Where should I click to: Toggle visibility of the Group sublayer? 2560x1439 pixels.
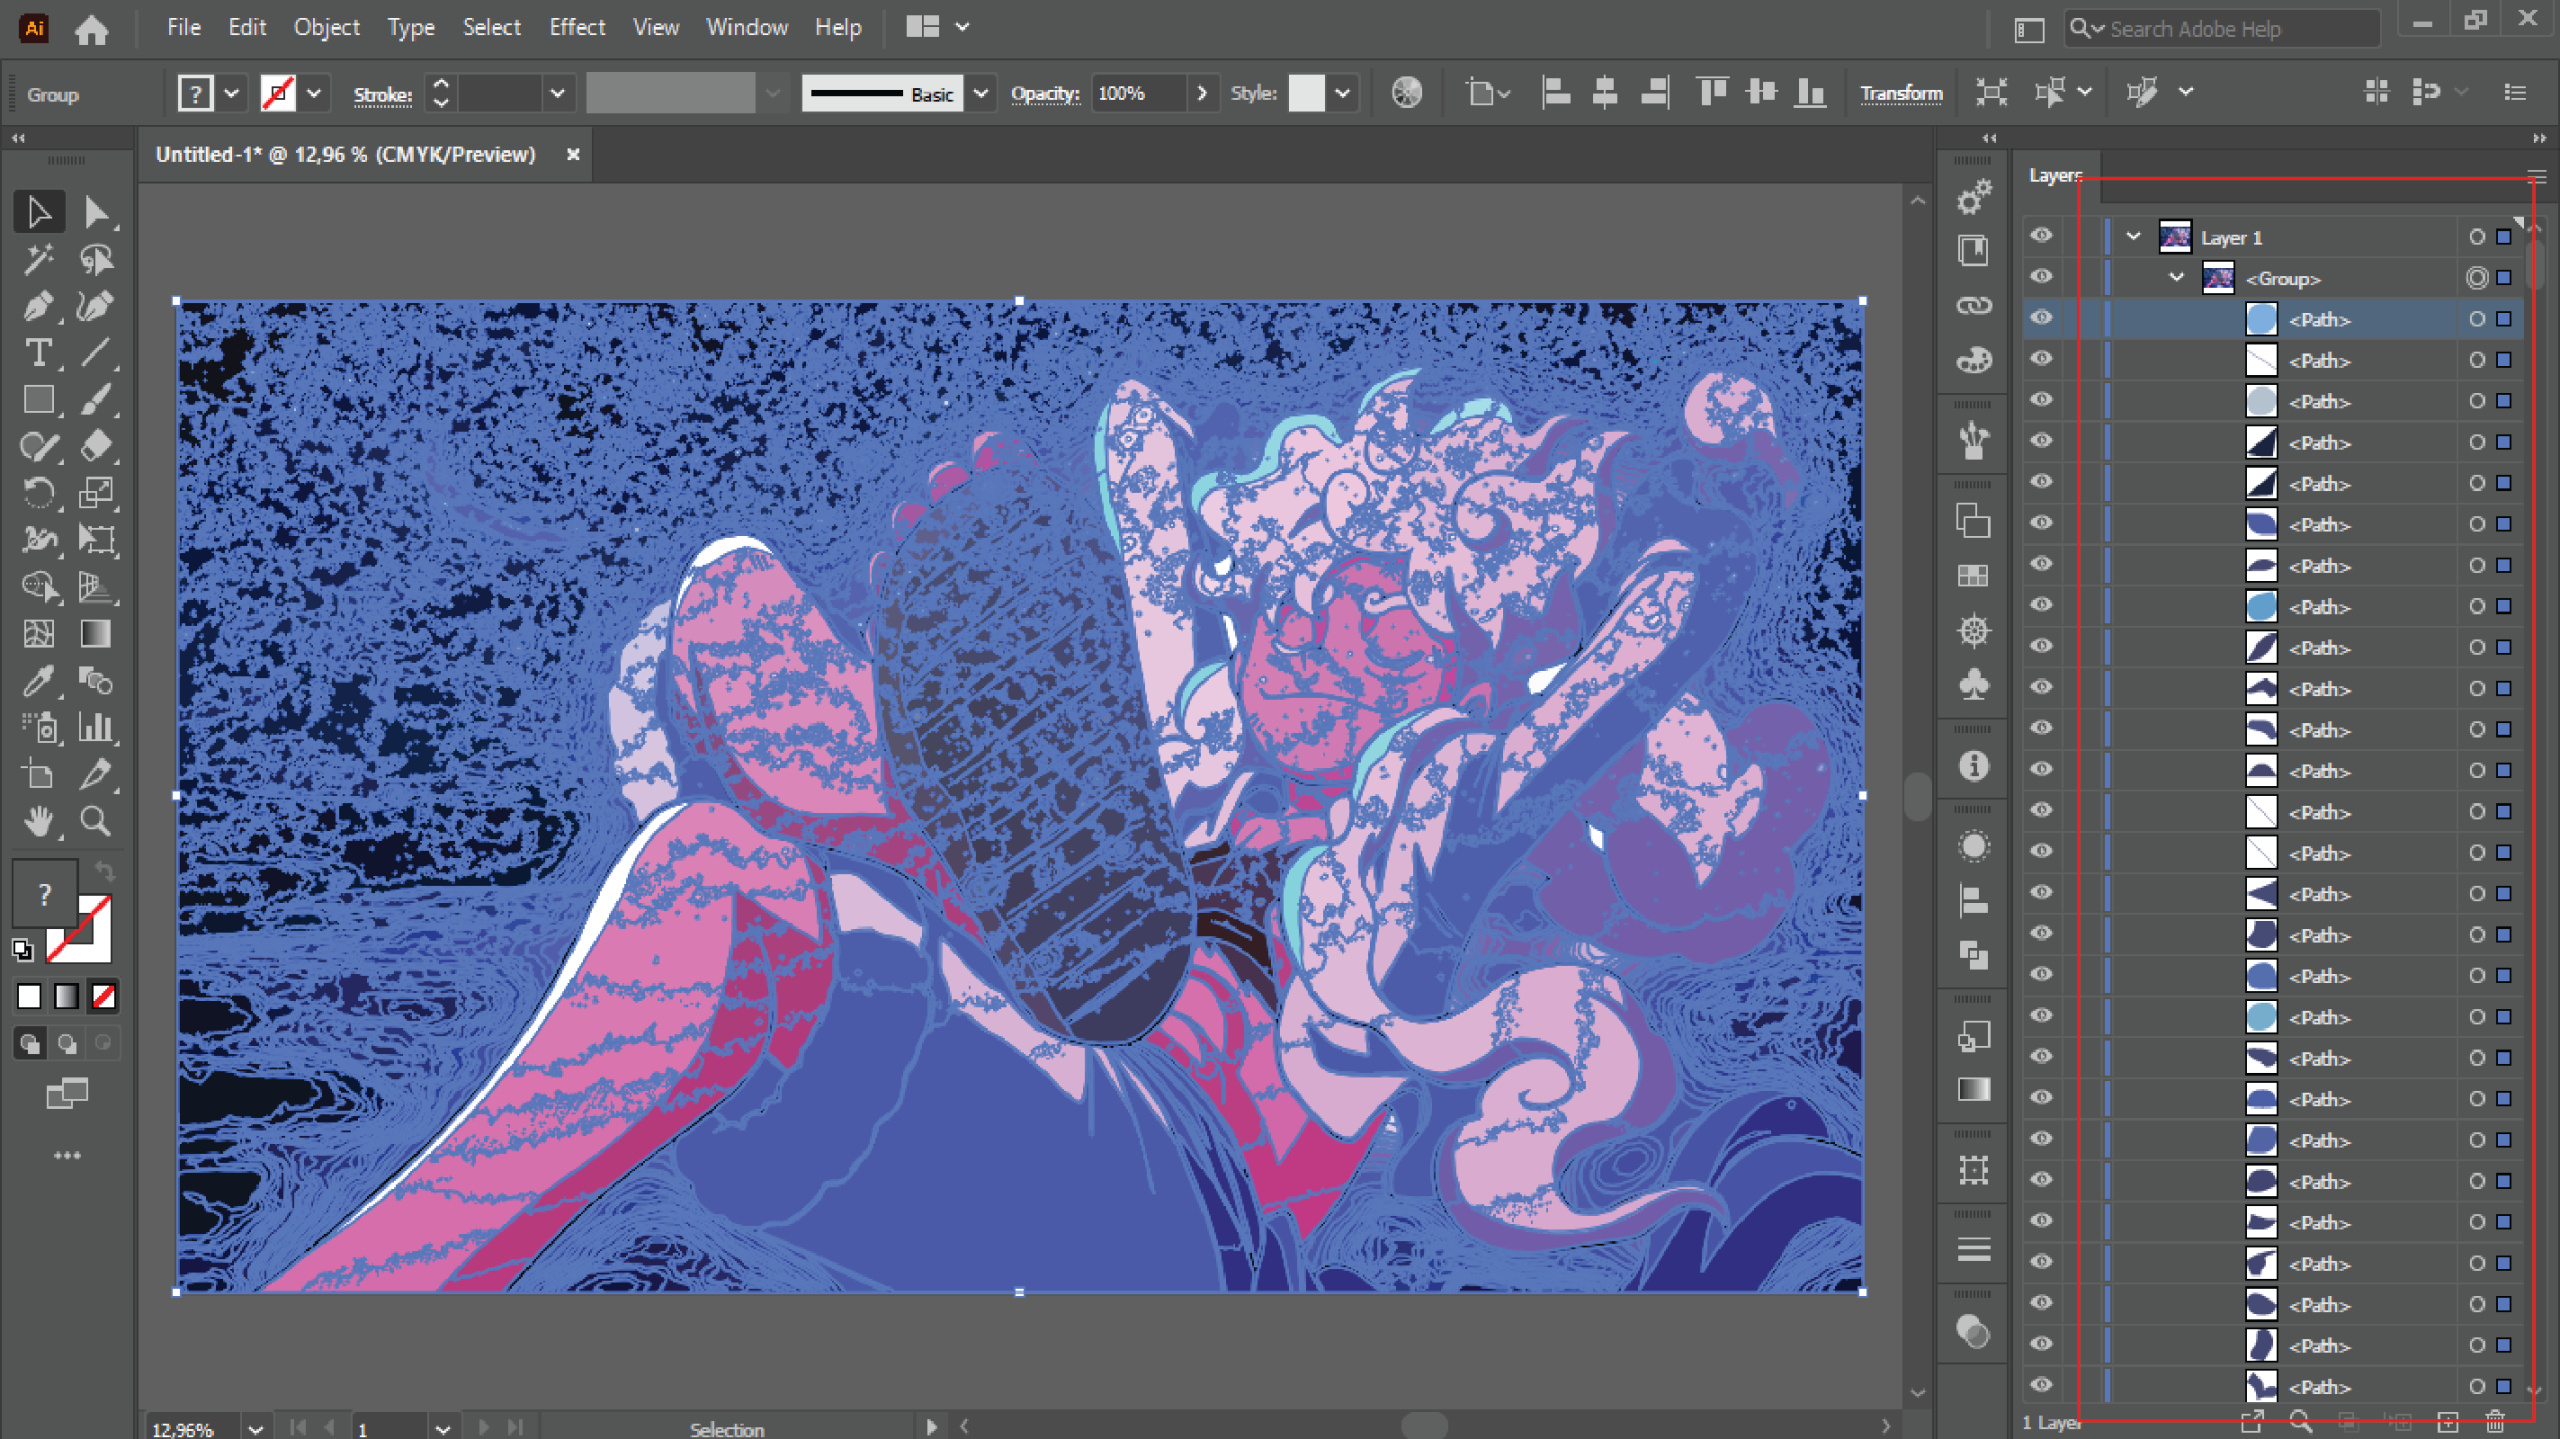[2041, 277]
